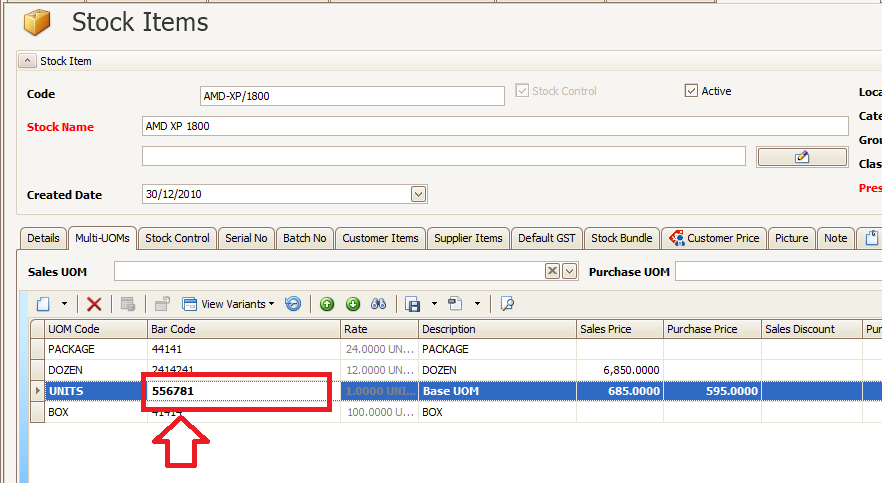Click row indicator arrow for UNITS row

coord(37,391)
